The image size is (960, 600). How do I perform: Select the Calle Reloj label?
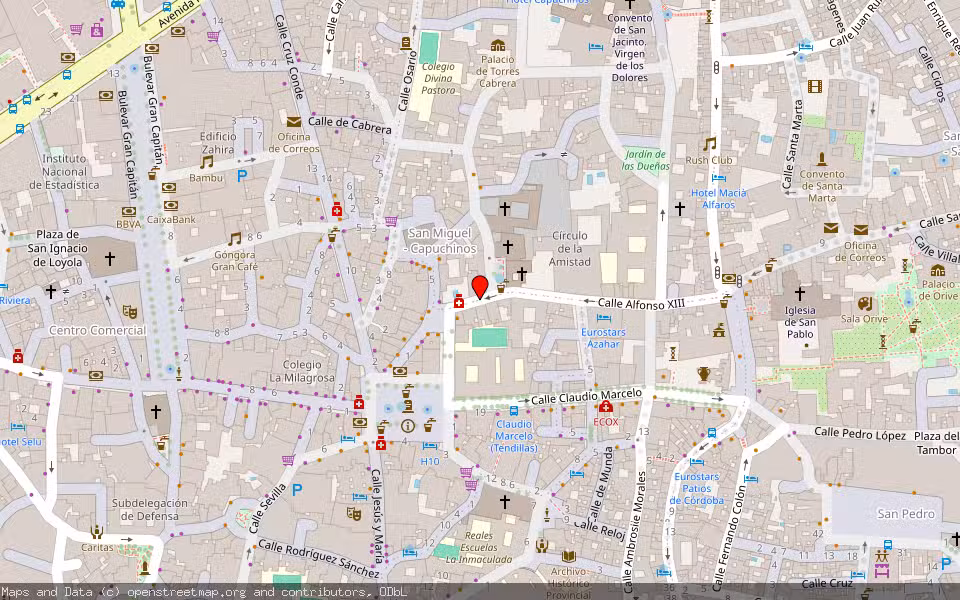click(599, 530)
